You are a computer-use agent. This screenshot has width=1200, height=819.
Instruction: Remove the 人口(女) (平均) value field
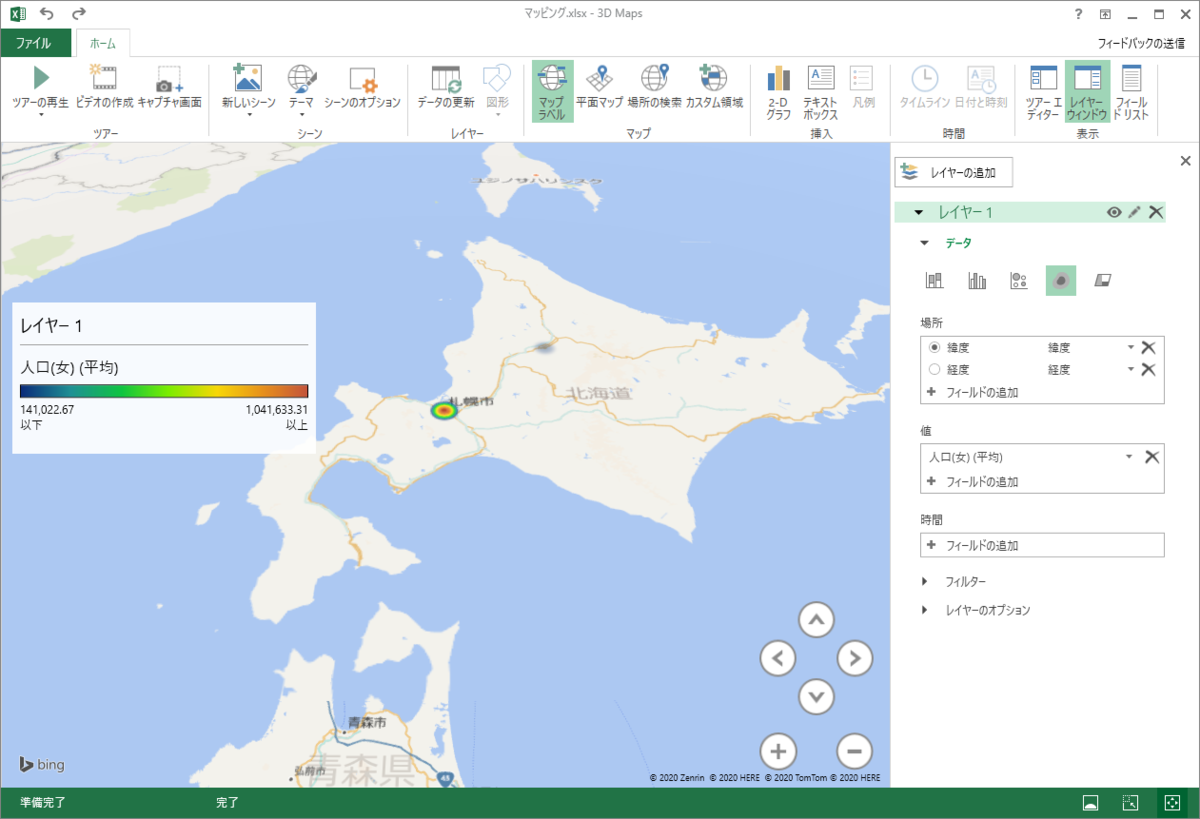1152,456
